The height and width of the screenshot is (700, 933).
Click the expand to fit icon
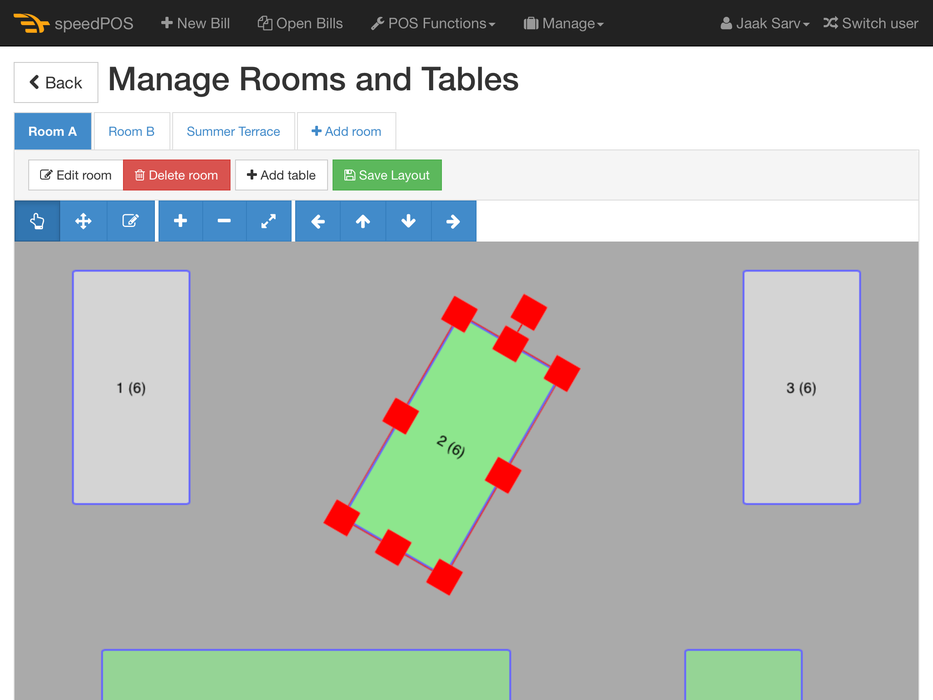268,221
